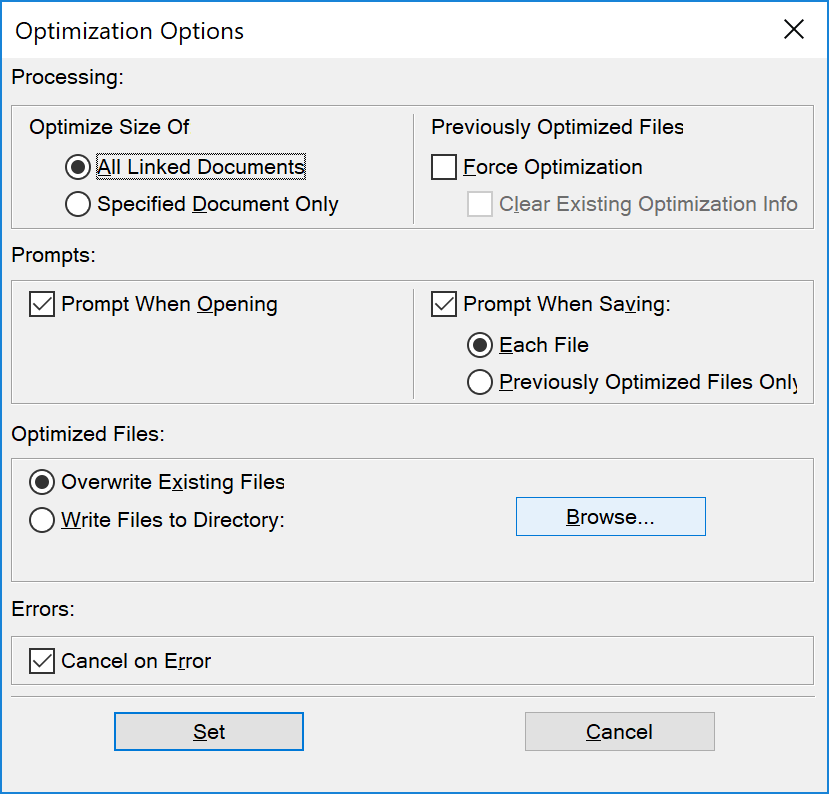Dismiss the dialog using Cancel
Screen dimensions: 829x794
(619, 731)
